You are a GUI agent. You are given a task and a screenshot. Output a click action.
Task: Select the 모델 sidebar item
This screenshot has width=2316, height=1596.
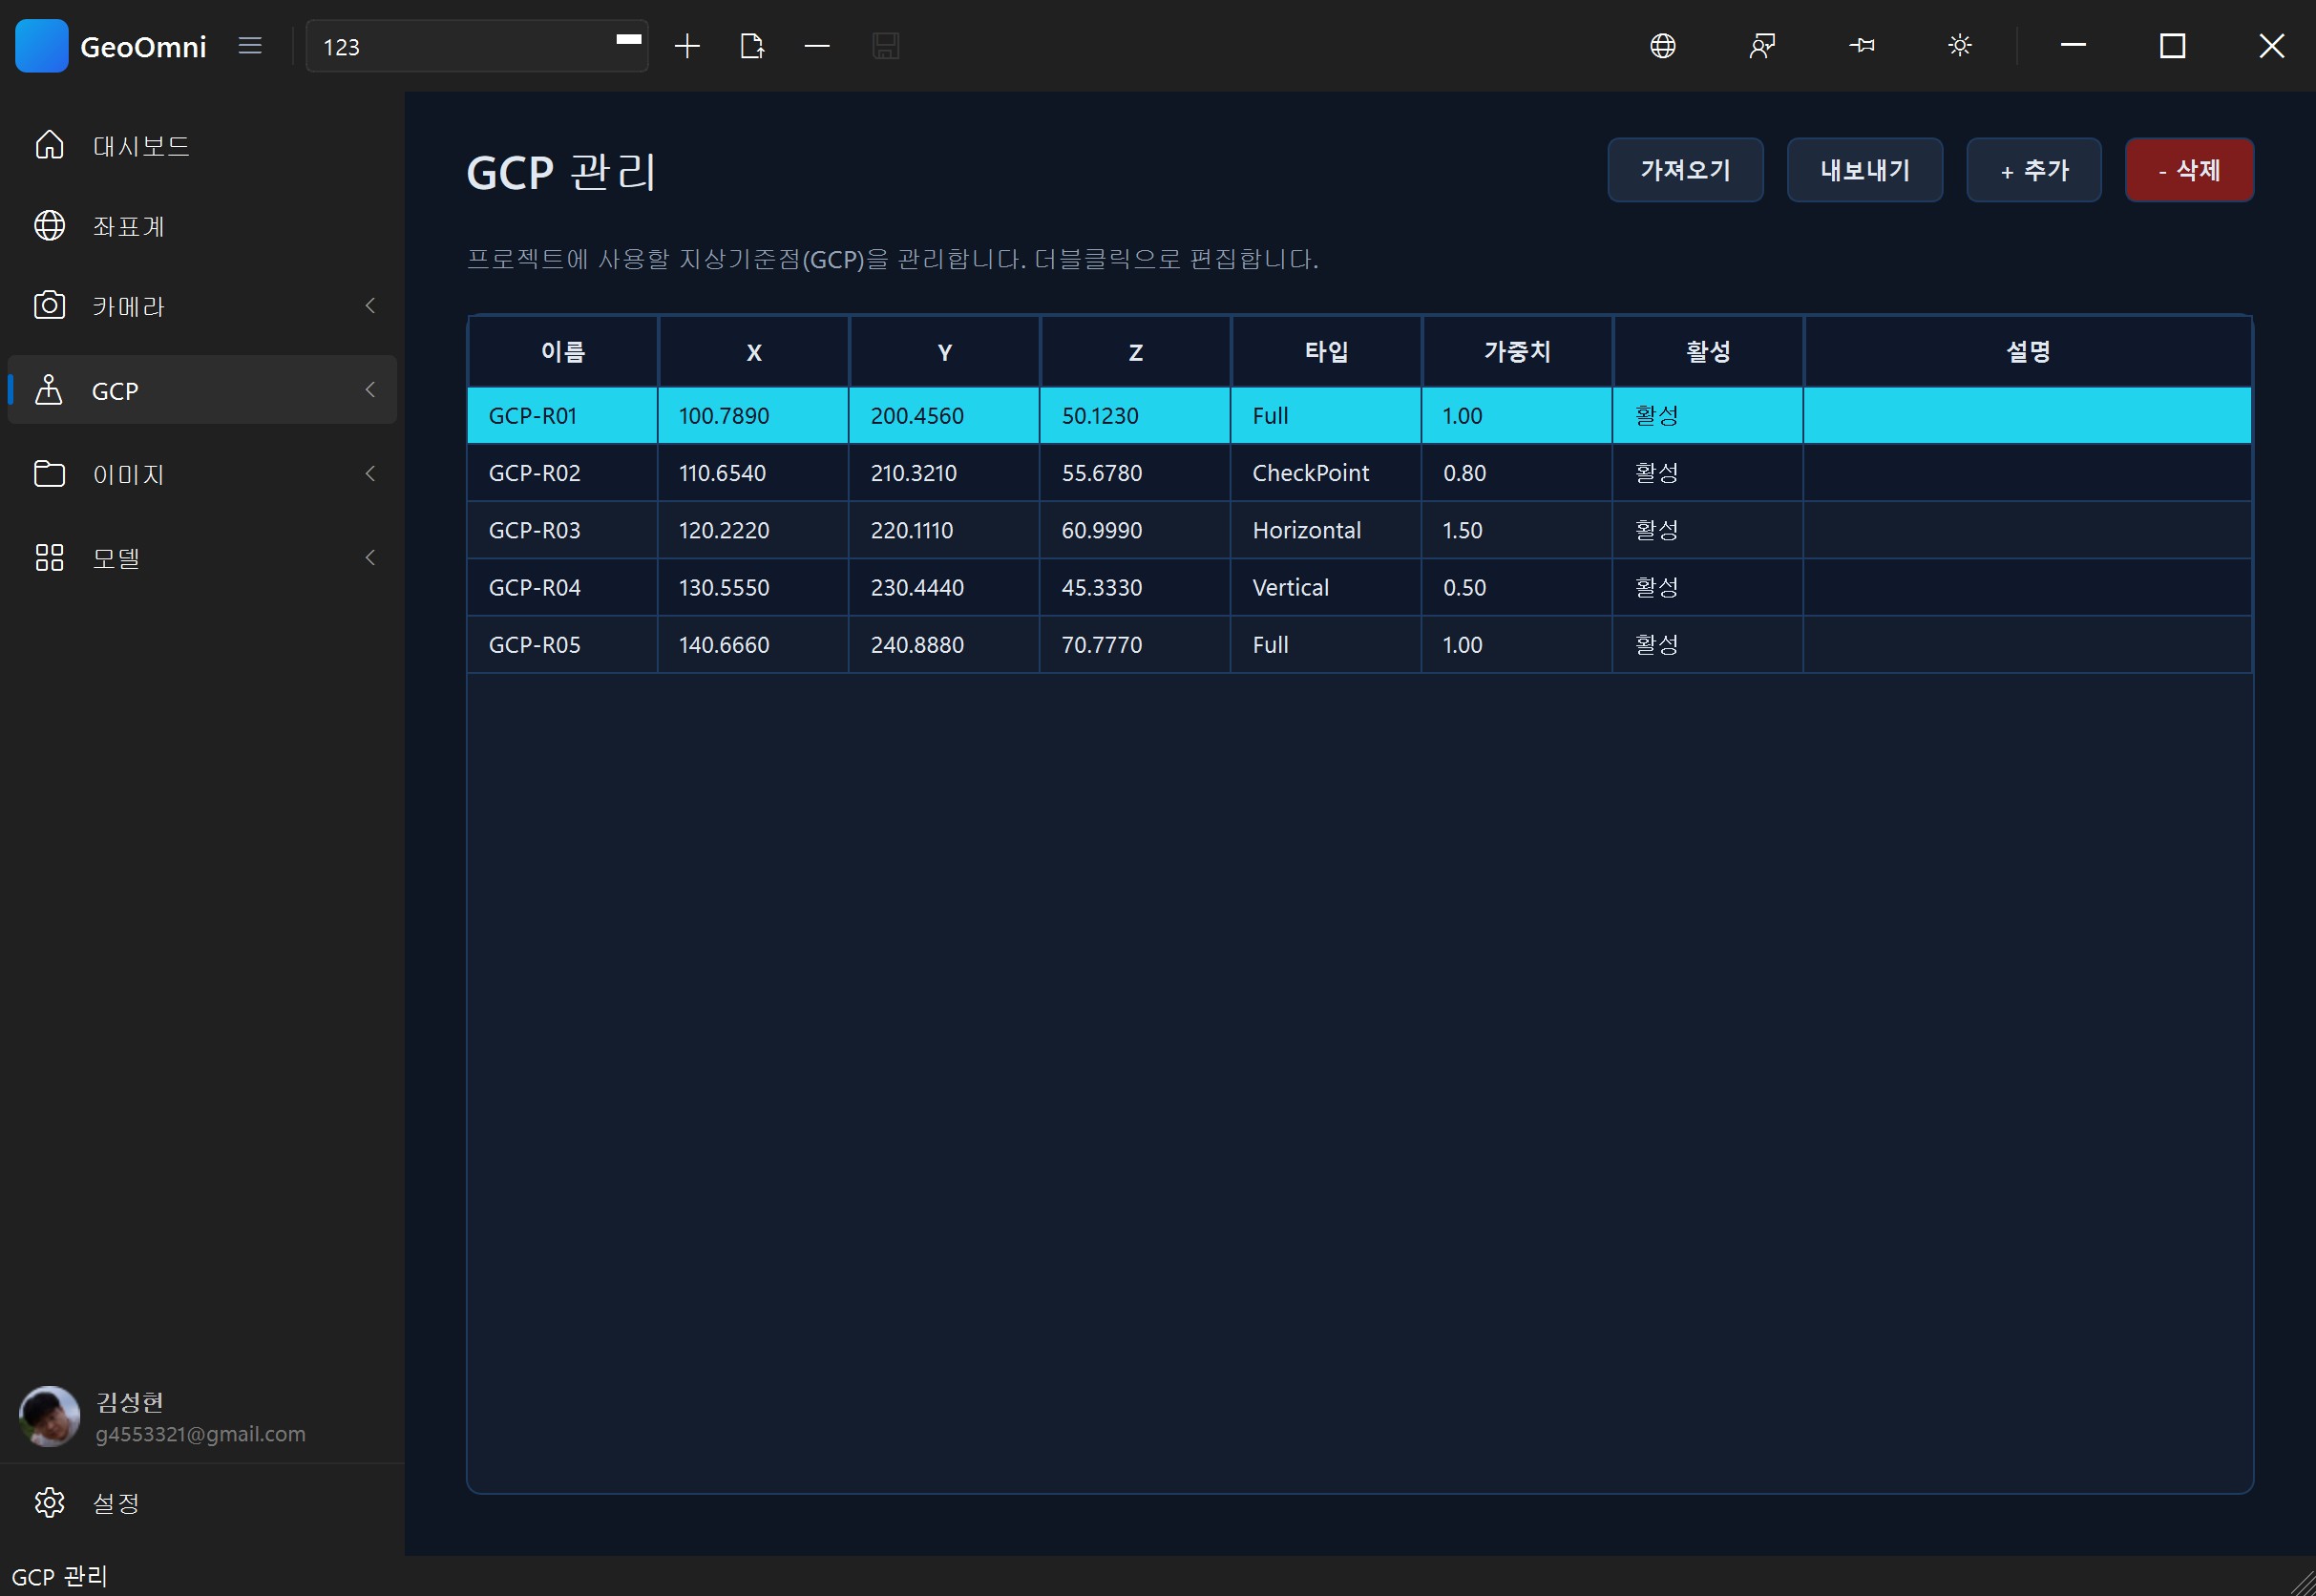pos(202,558)
